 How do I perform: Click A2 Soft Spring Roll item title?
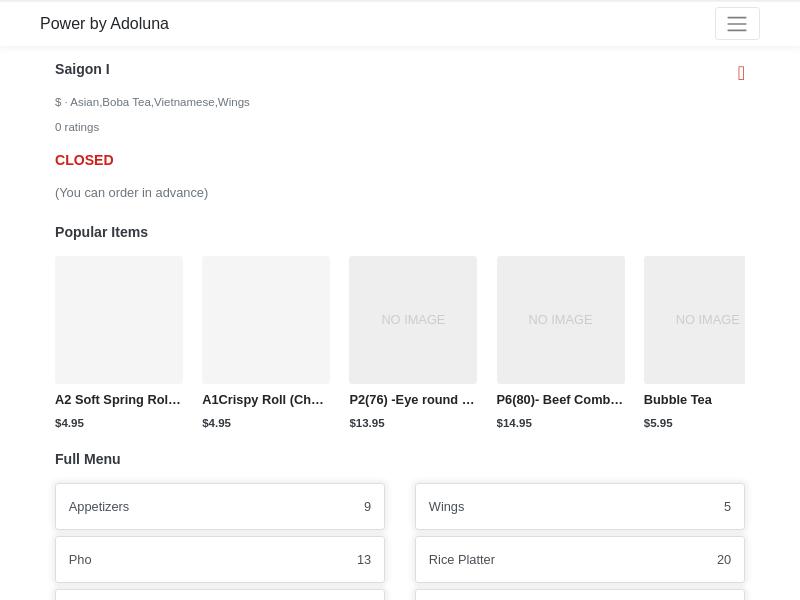tap(118, 400)
